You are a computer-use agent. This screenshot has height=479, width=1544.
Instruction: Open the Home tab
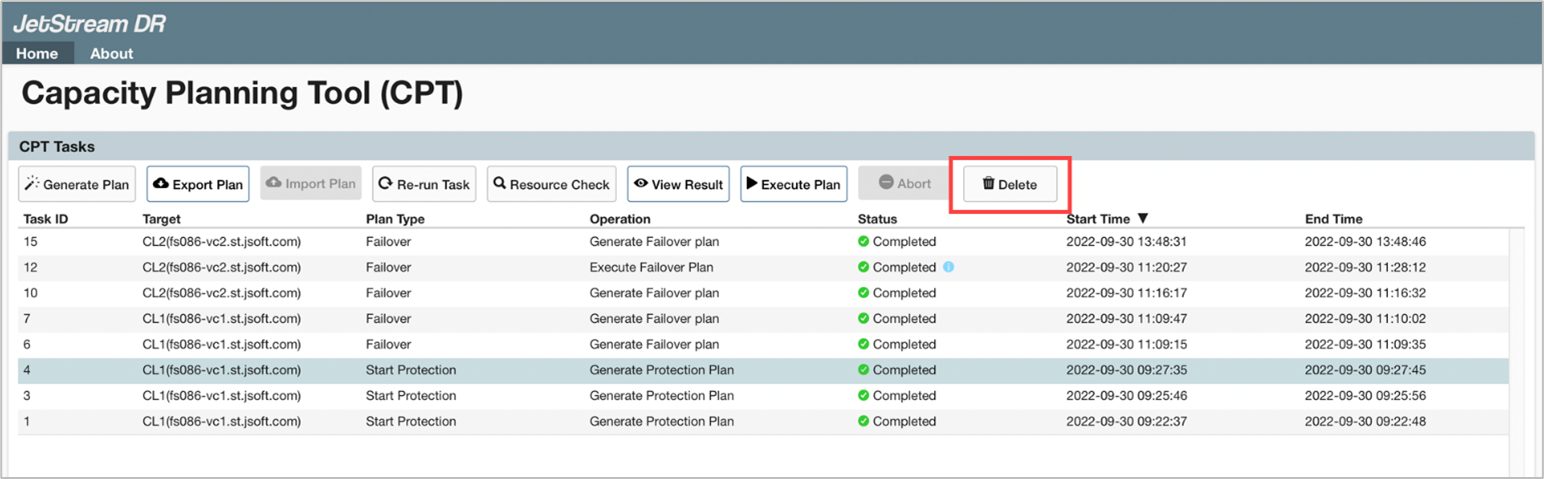[37, 53]
